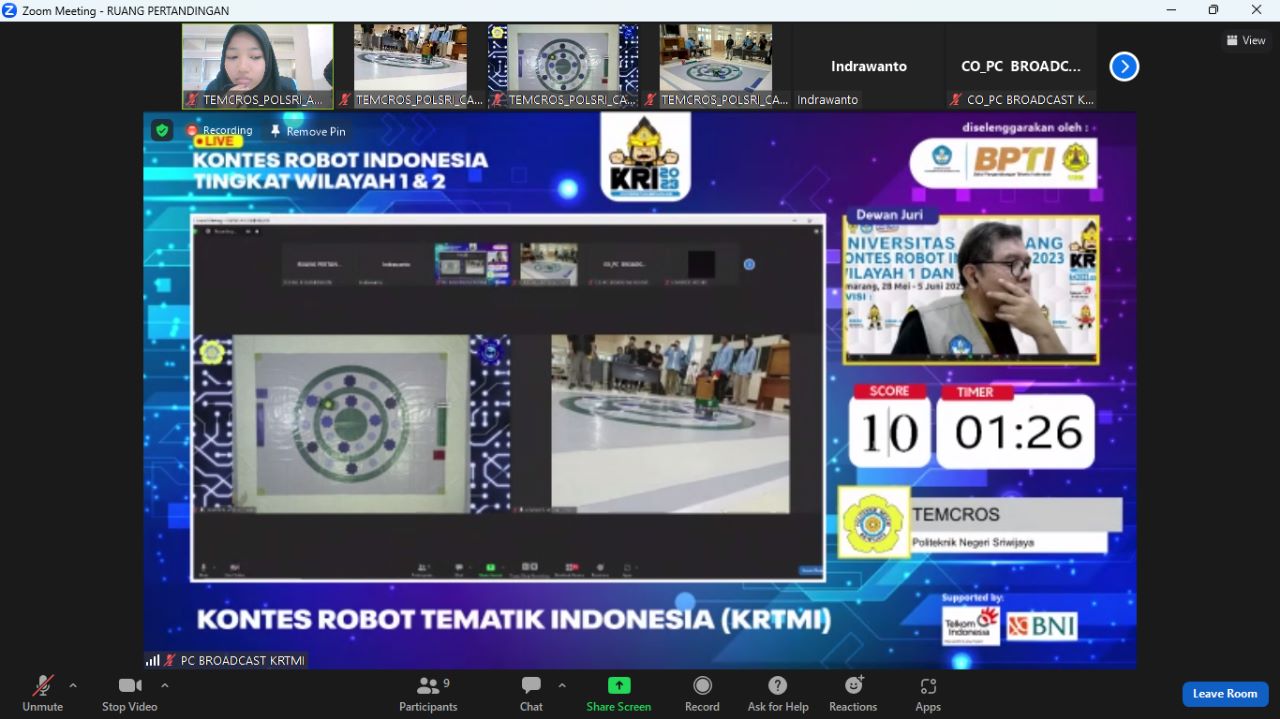Open the Chat panel
This screenshot has width=1280, height=719.
tap(530, 692)
